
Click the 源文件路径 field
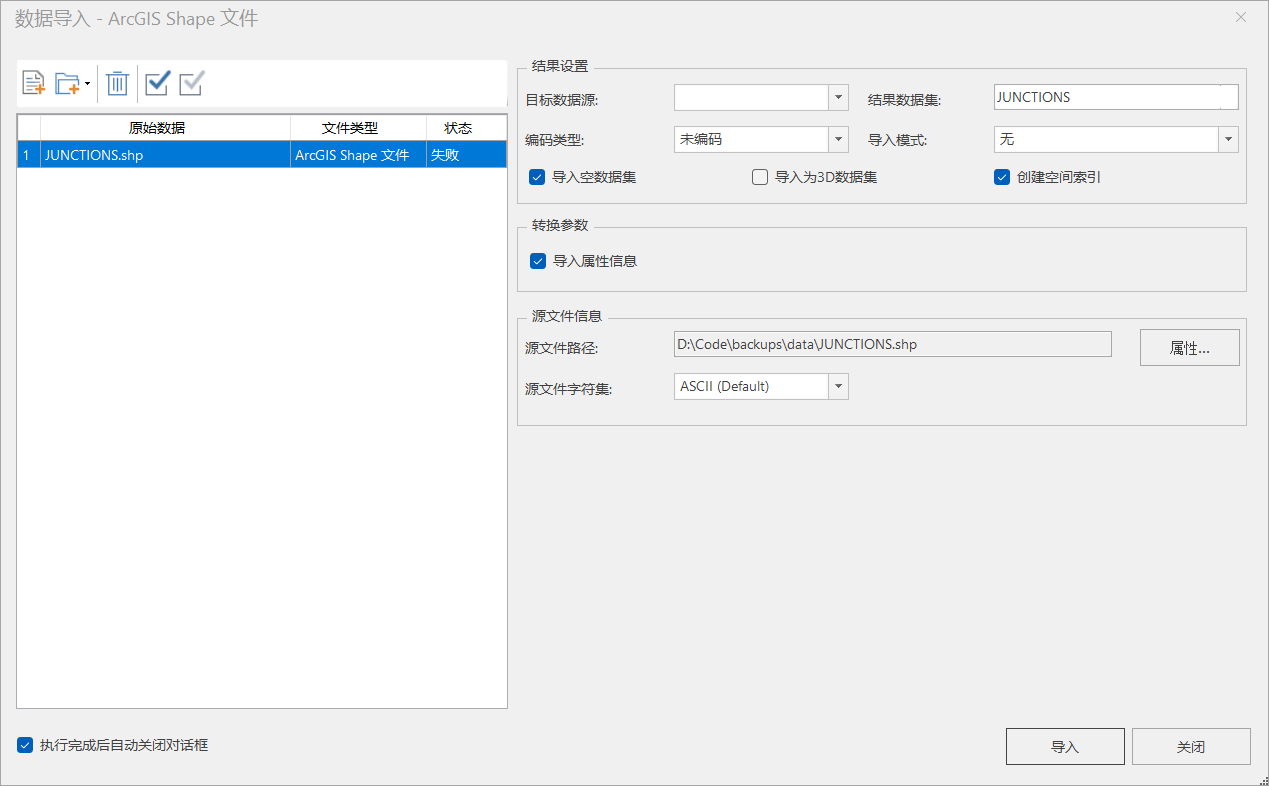tap(893, 344)
